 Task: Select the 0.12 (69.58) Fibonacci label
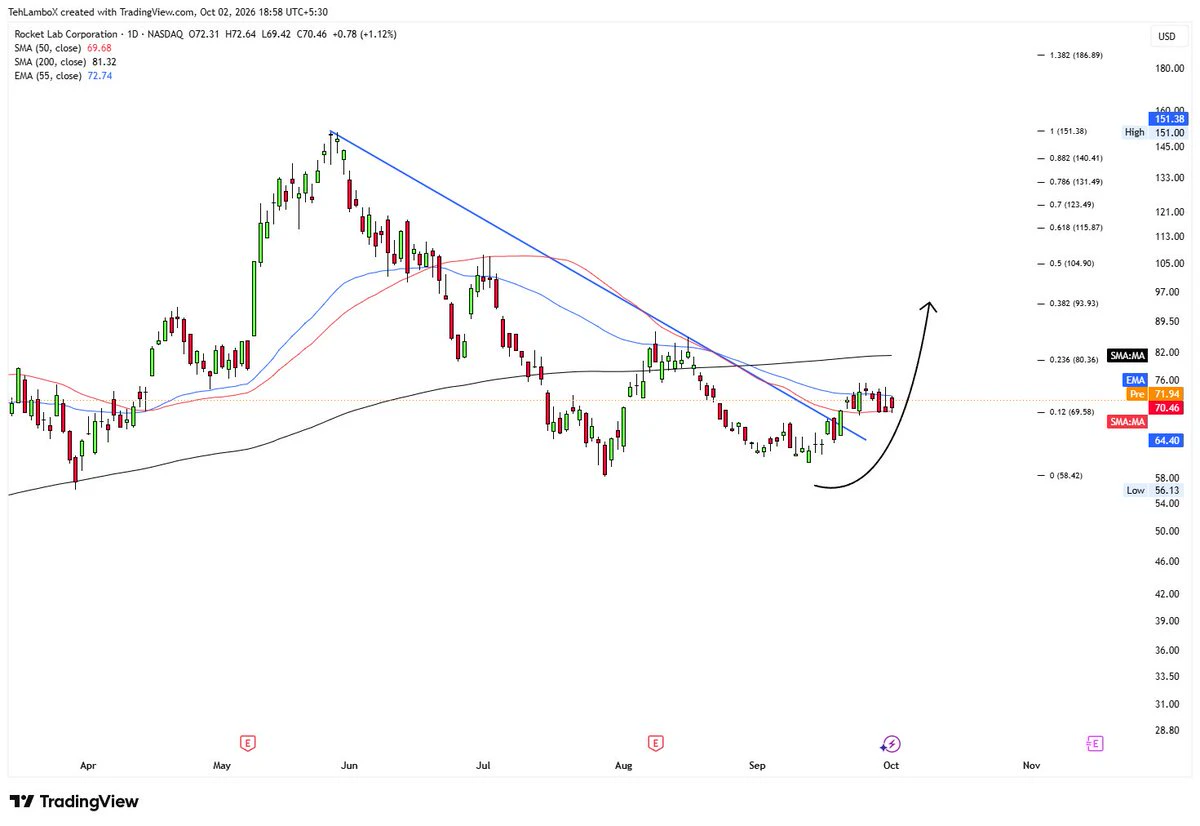(x=1071, y=412)
